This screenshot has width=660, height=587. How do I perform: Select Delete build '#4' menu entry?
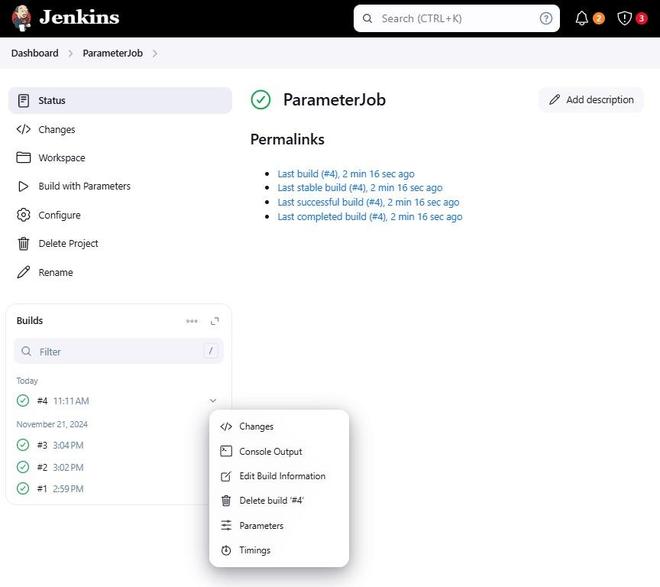279,500
